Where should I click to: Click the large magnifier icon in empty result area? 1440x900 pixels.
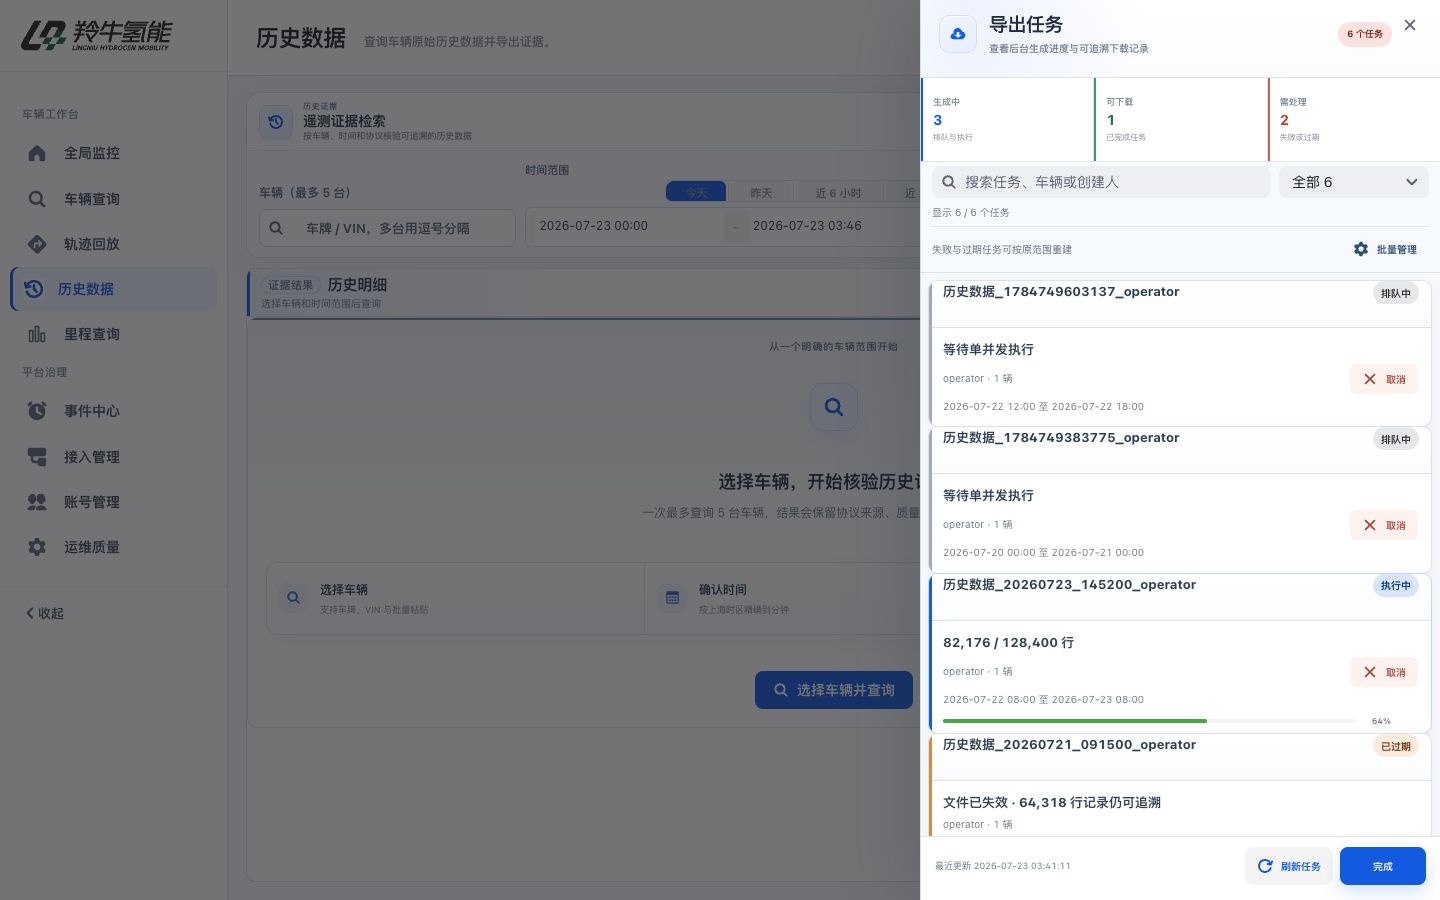[834, 407]
